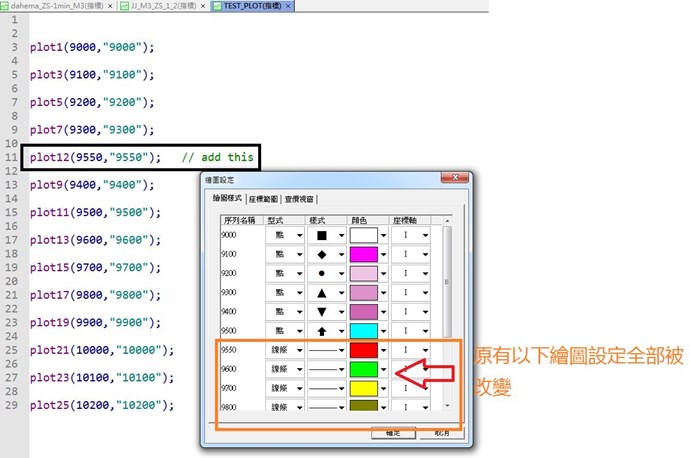Click the 序列名稱 column header

click(241, 220)
